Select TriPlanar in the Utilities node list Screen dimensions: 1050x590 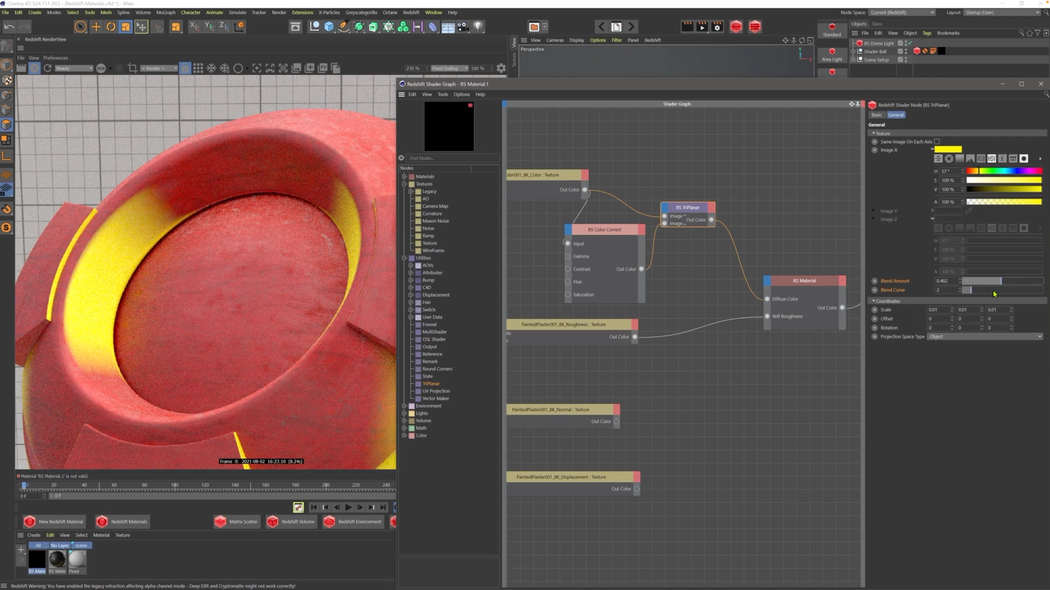[431, 384]
